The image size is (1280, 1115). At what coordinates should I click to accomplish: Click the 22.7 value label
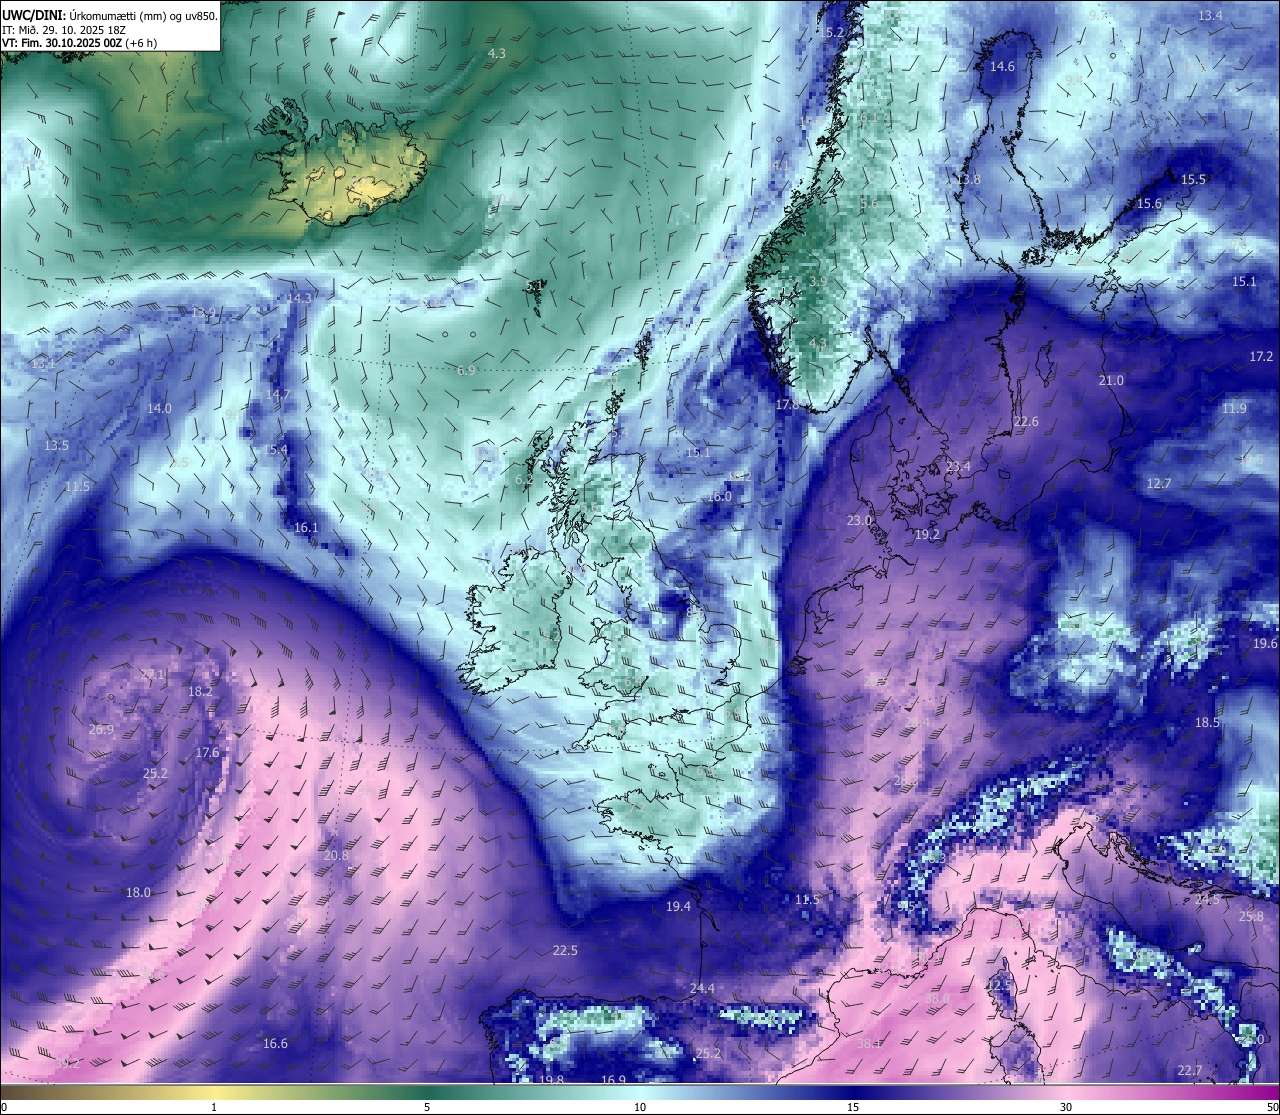point(1189,1071)
